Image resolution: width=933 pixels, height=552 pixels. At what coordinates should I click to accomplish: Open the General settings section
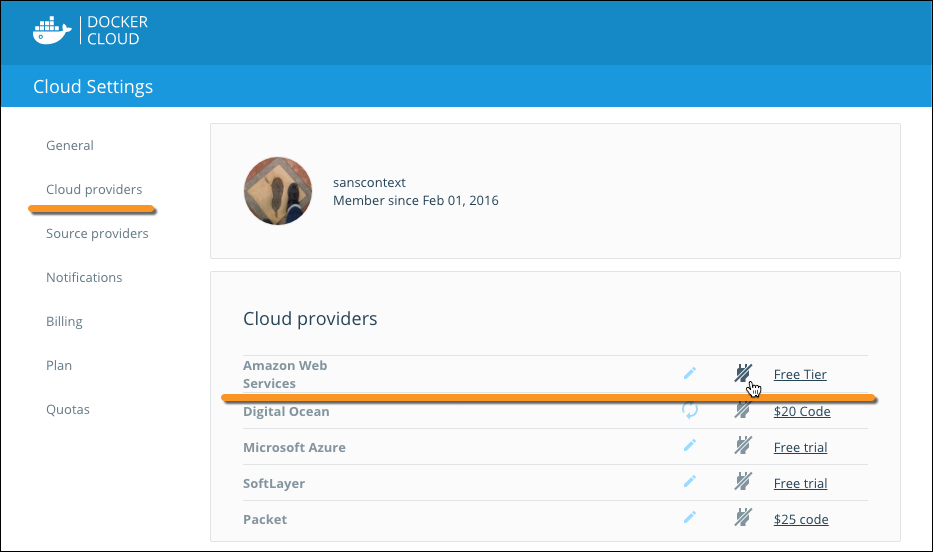point(70,146)
